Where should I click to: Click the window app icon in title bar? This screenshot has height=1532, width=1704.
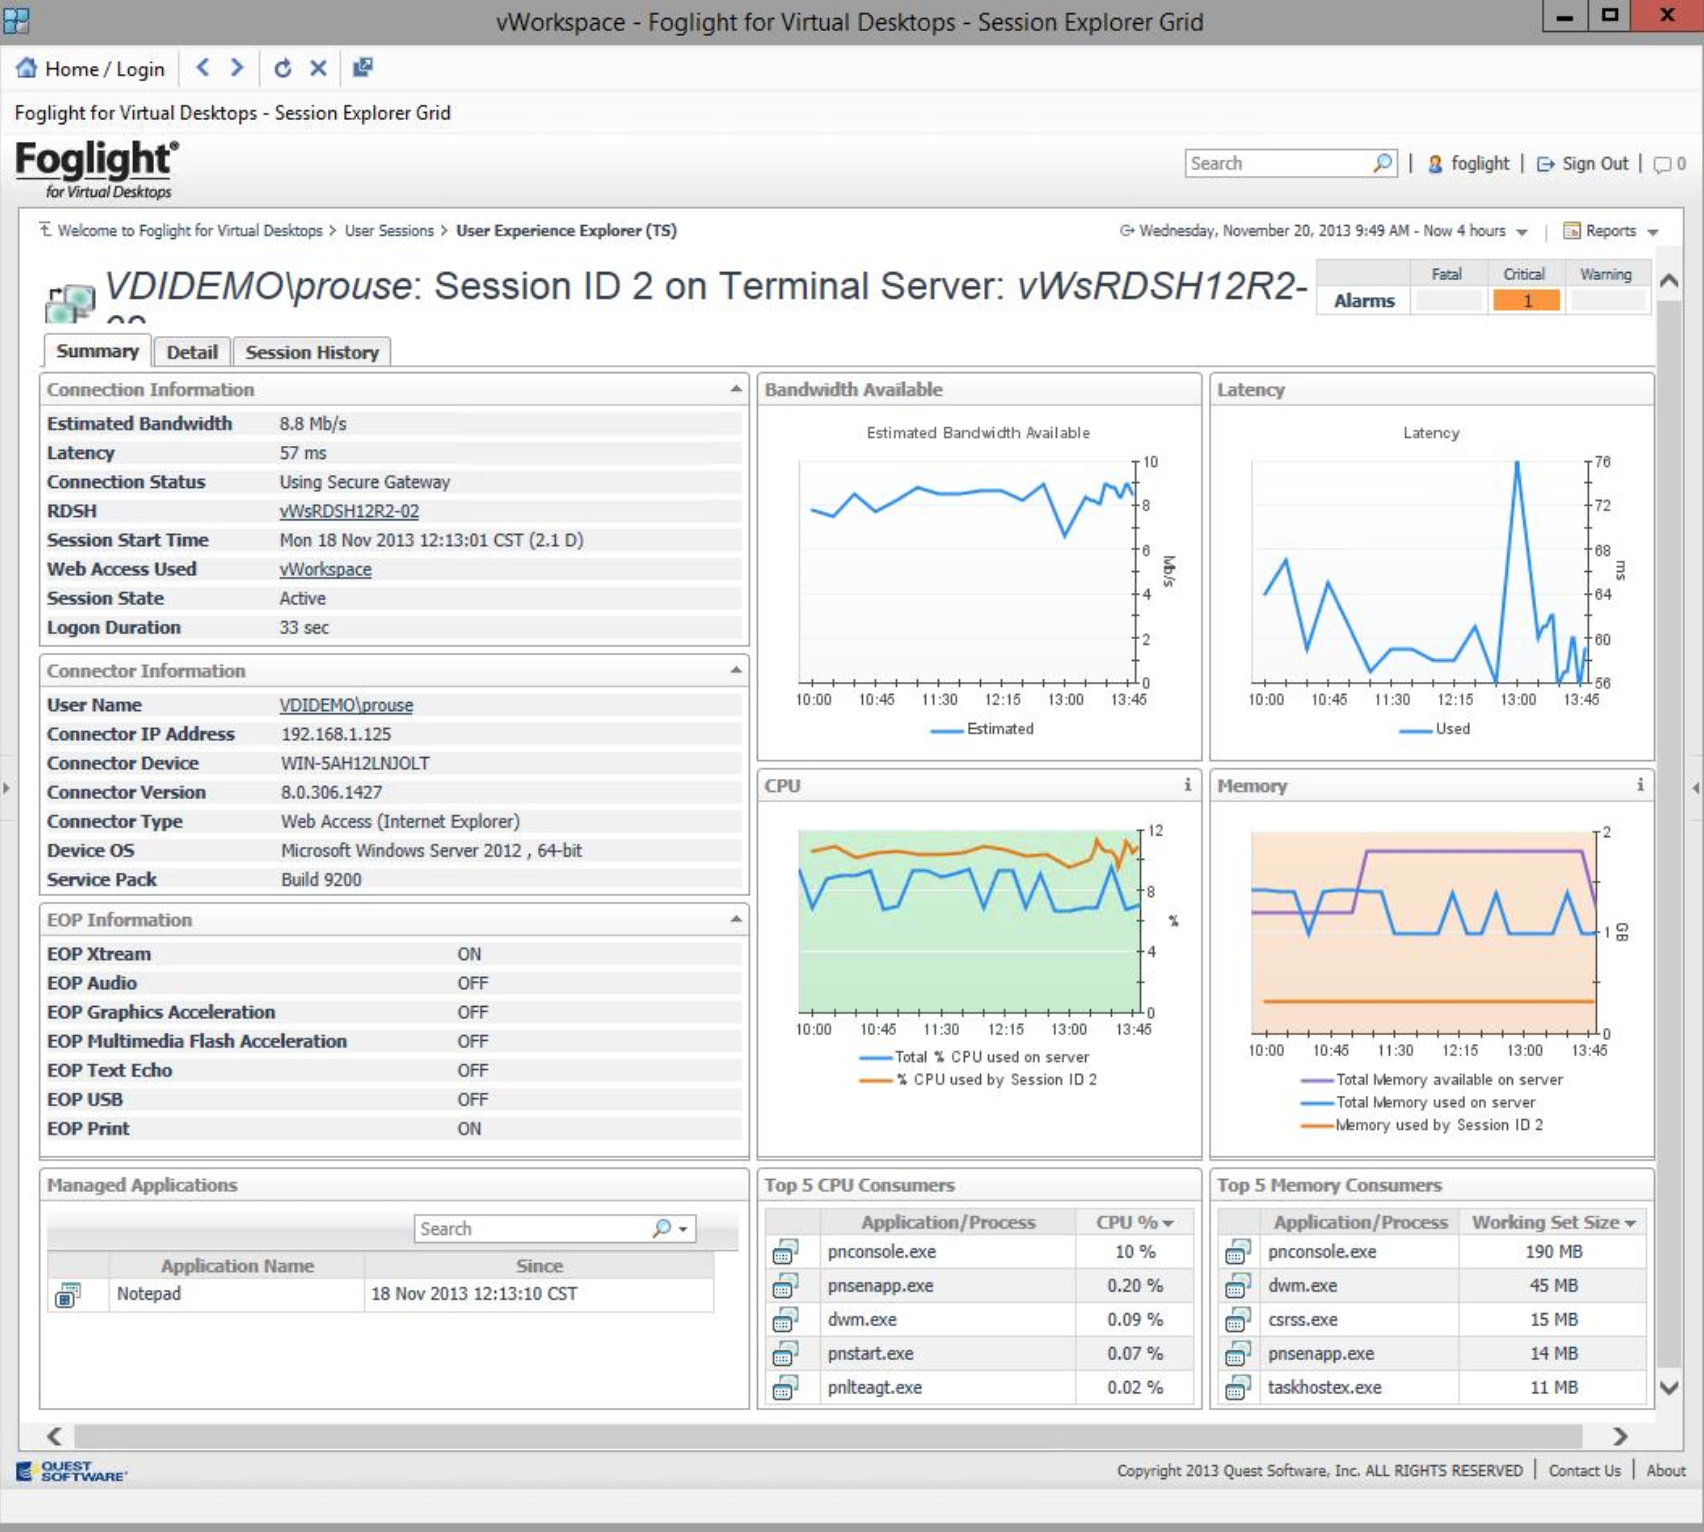click(16, 20)
